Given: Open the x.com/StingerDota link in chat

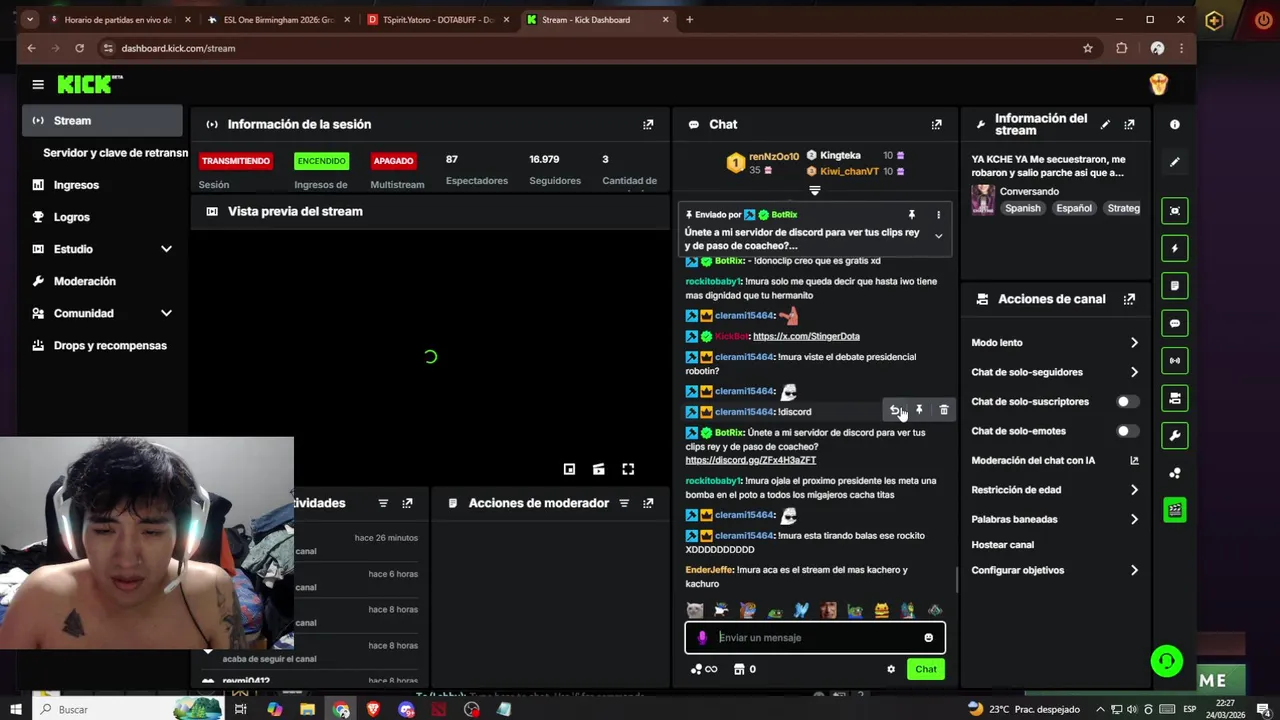Looking at the screenshot, I should [x=806, y=336].
